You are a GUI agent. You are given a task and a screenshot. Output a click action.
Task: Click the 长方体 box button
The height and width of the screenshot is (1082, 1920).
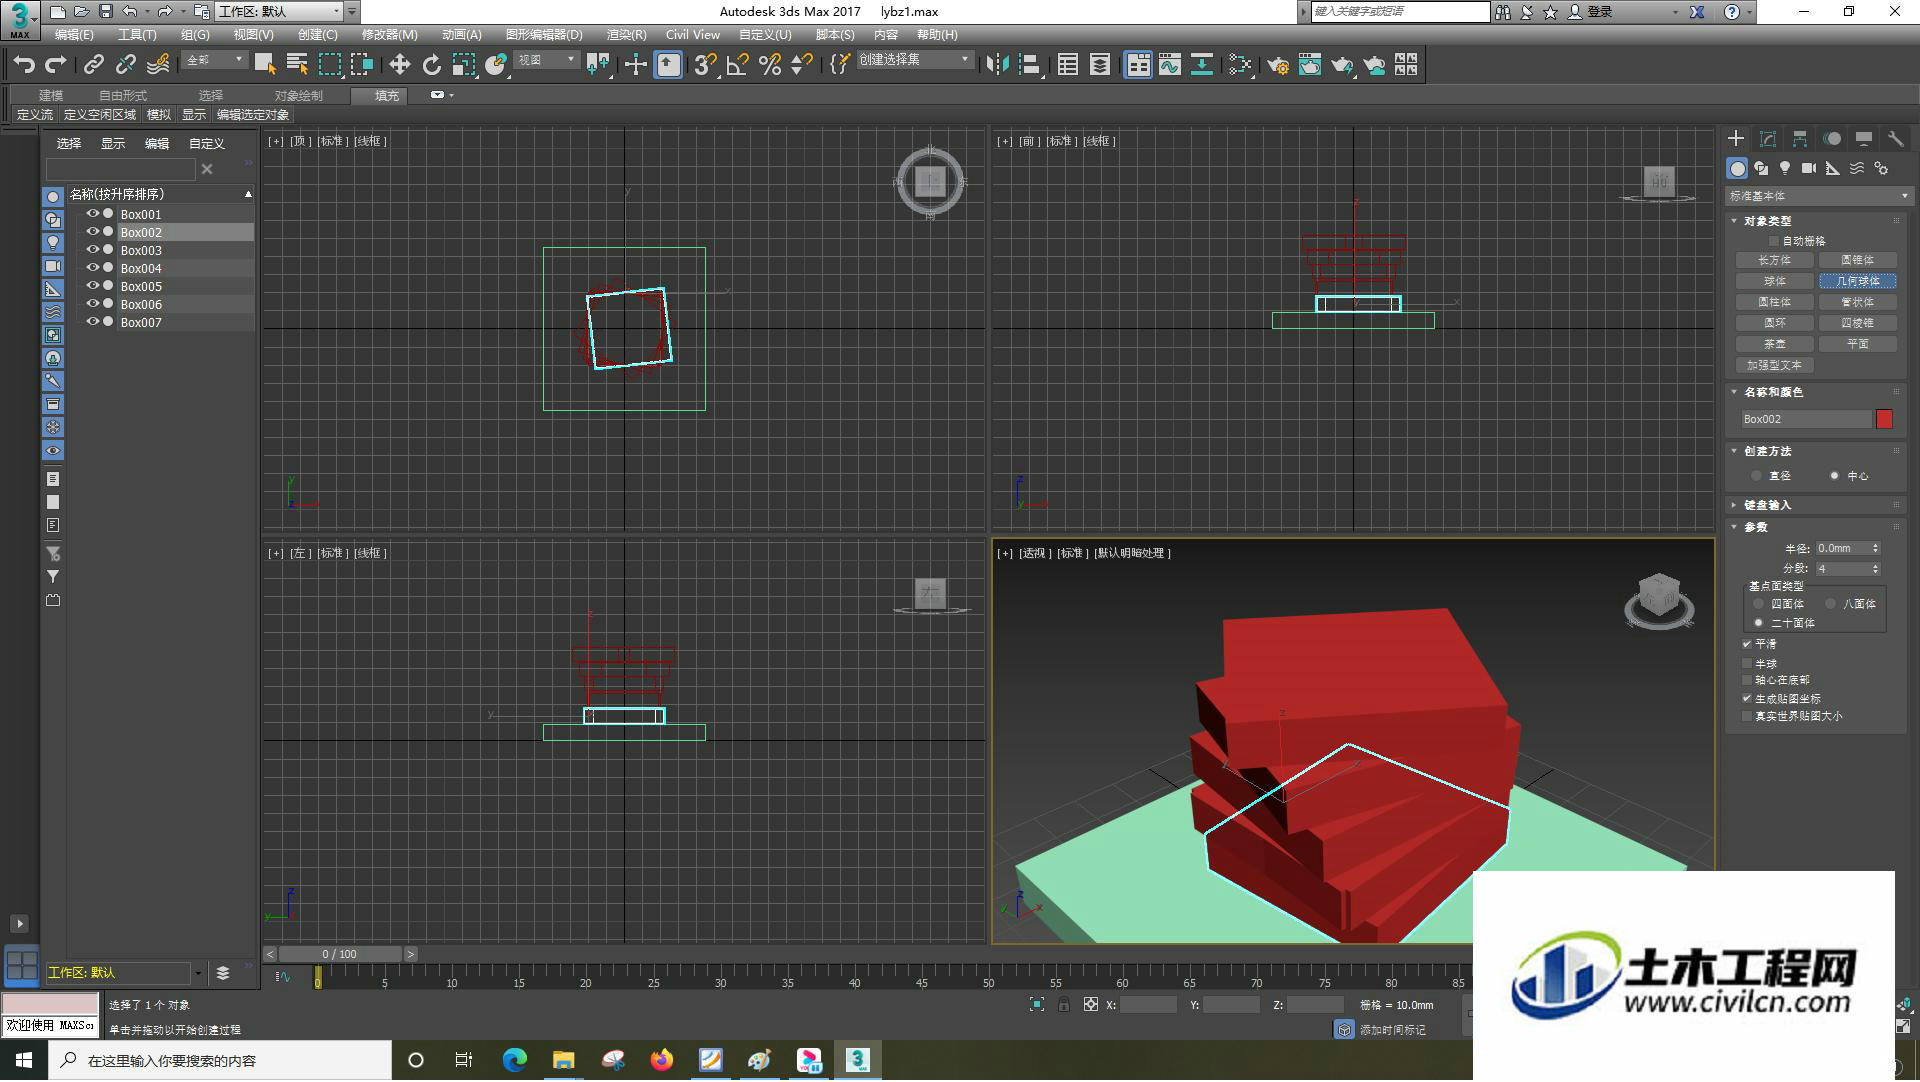[1775, 260]
